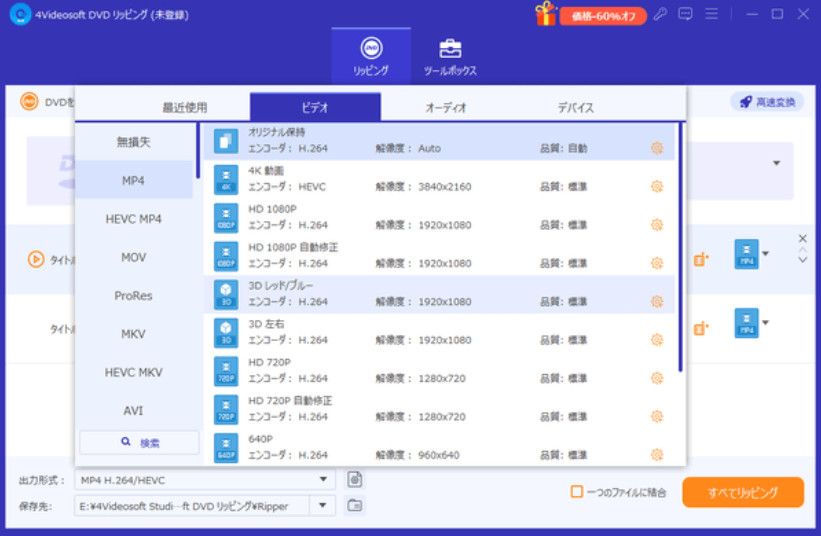Open settings gear for 4K 動画 preset

click(x=657, y=186)
